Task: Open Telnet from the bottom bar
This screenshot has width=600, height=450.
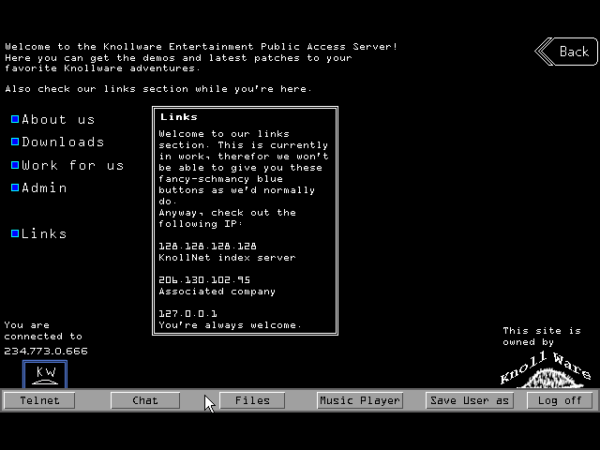Action: click(39, 400)
